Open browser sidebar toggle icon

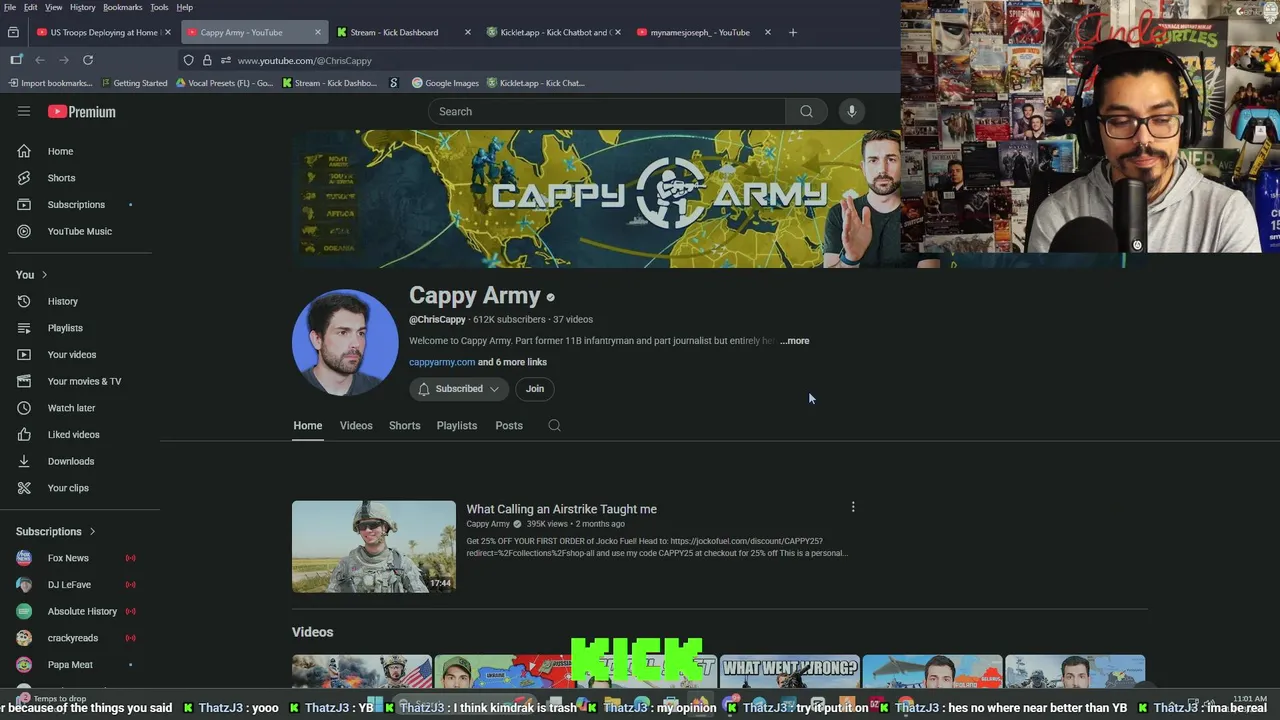(x=16, y=60)
